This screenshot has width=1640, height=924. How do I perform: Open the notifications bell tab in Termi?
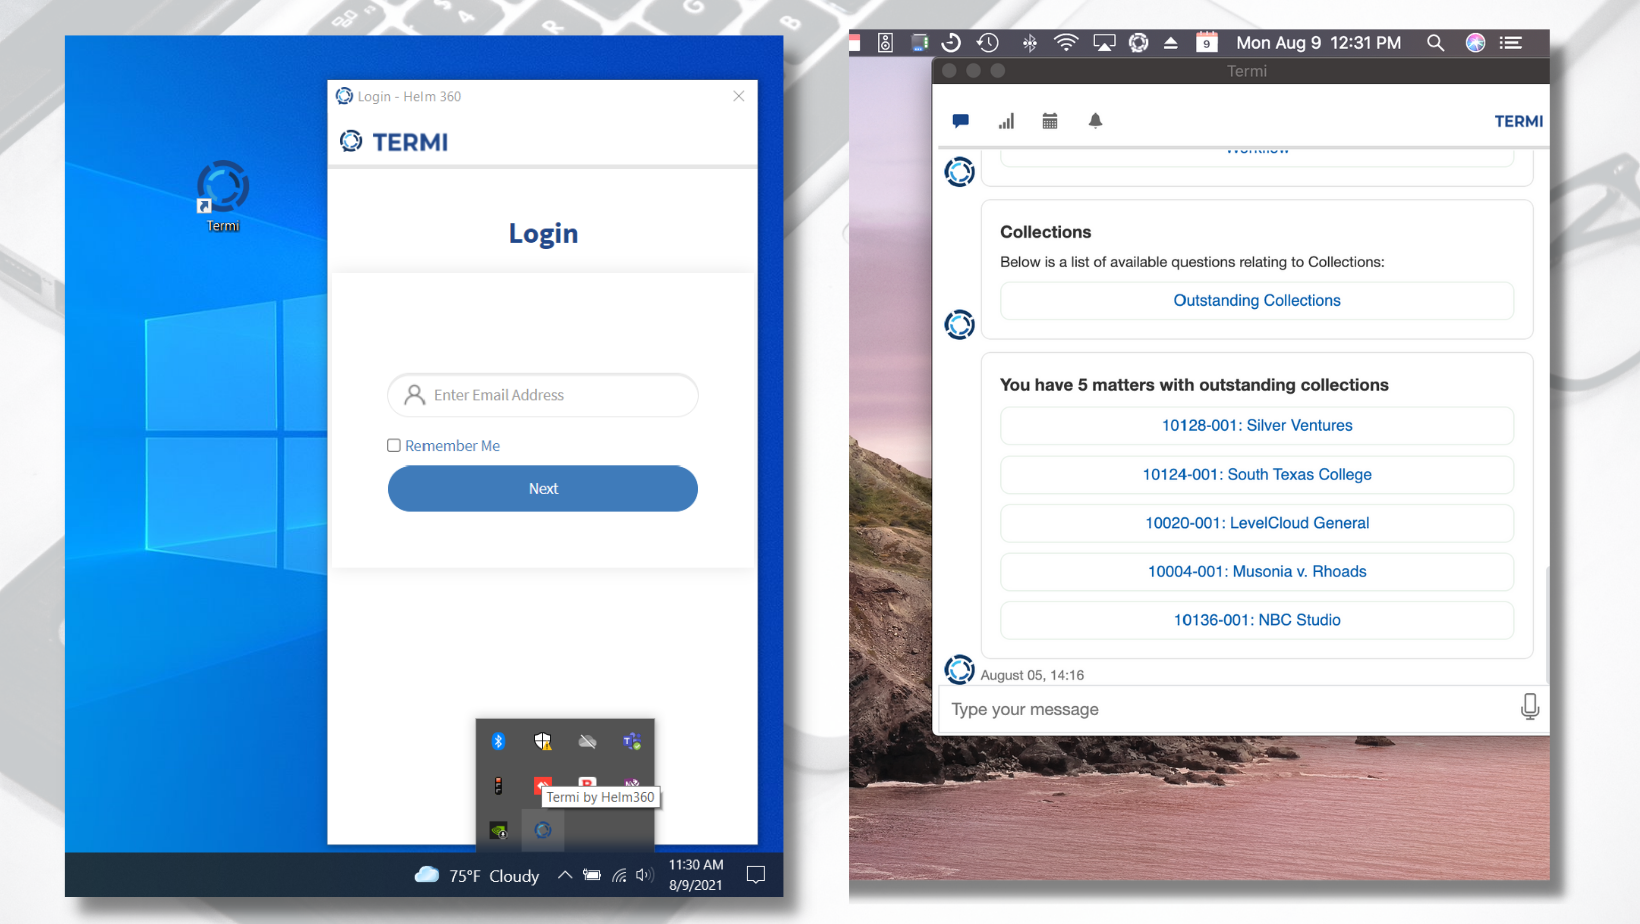1095,121
